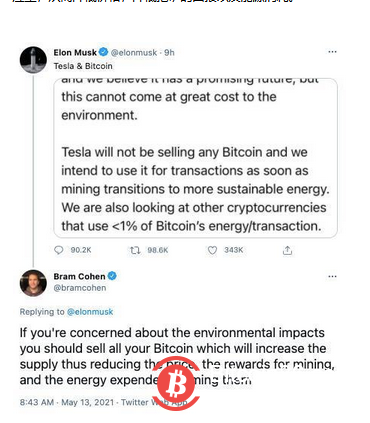Expand the embedded Tesla & Bitcoin statement image
The height and width of the screenshot is (423, 370).
[196, 158]
